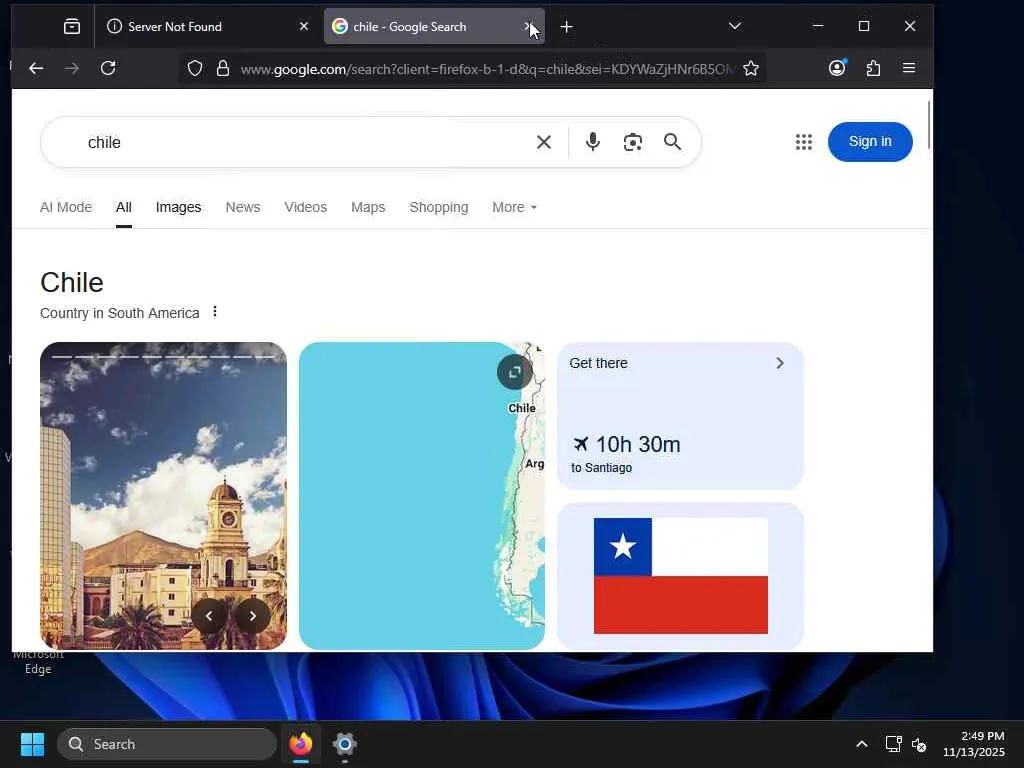This screenshot has height=768, width=1024.
Task: Open the Shopping results tab
Action: [x=439, y=207]
